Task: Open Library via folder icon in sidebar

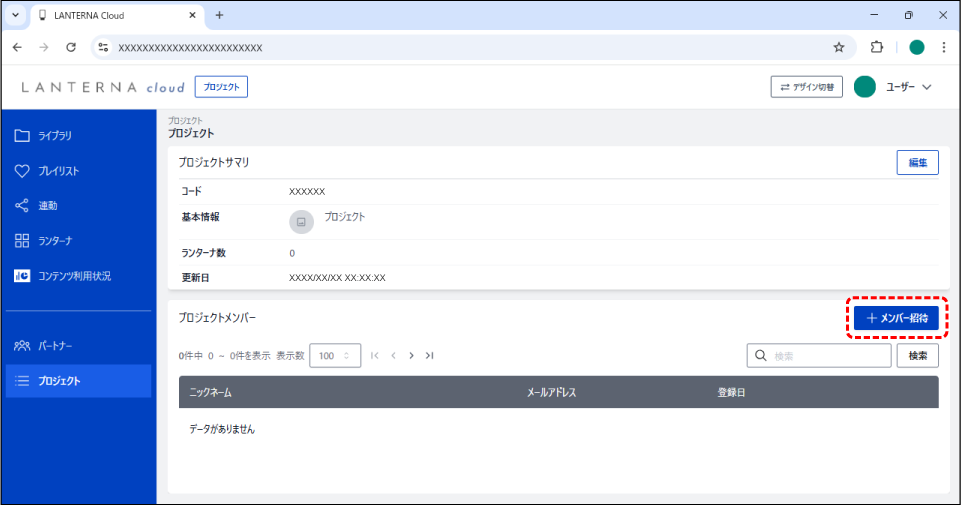Action: tap(22, 136)
